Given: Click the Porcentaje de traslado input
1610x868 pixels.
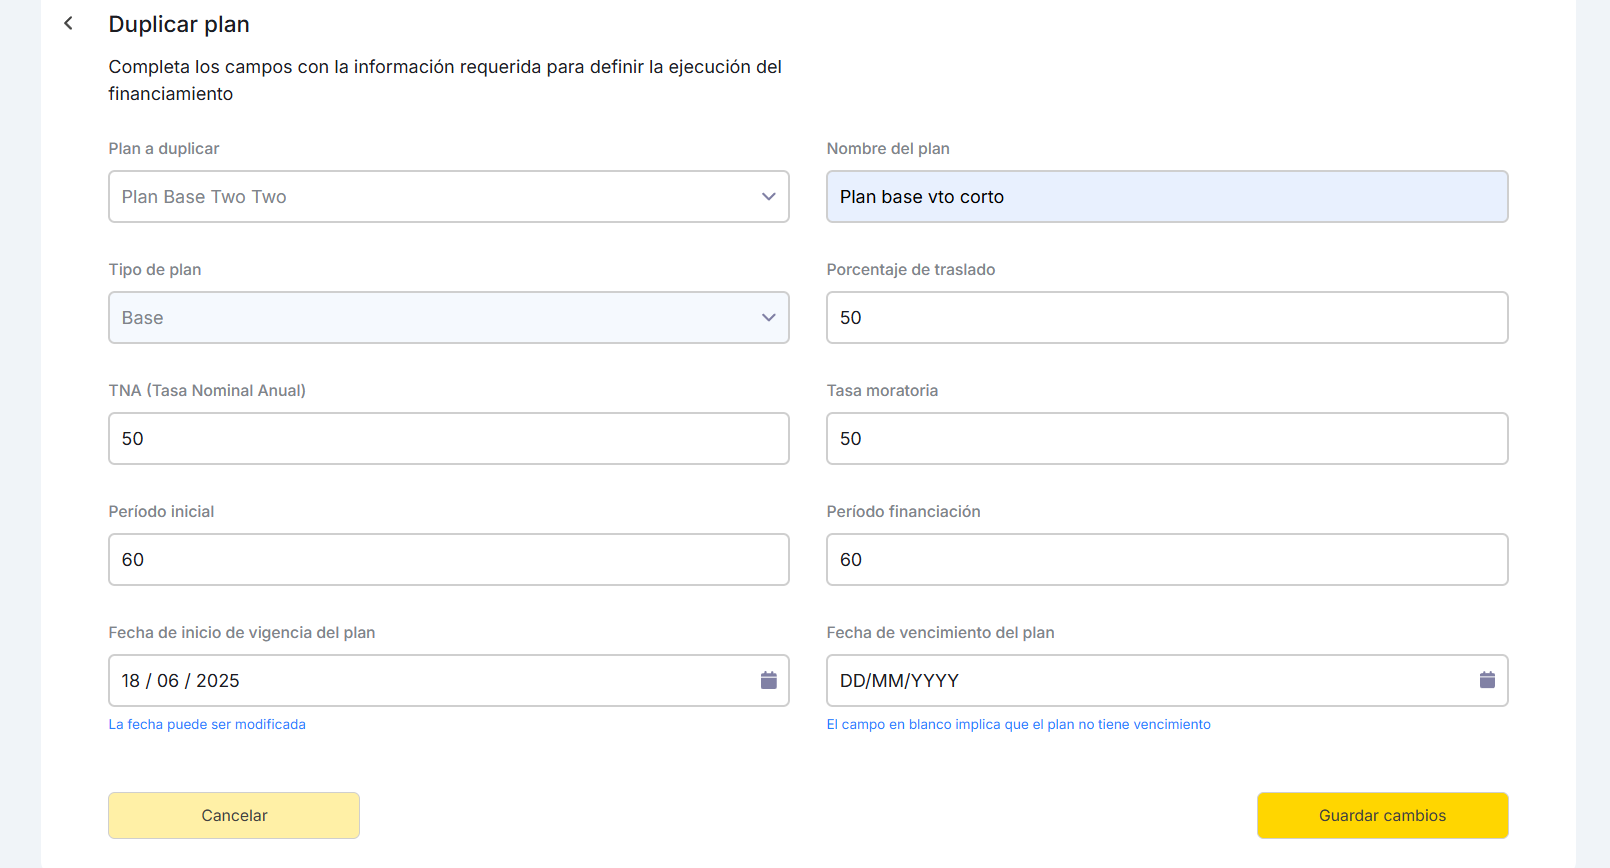Looking at the screenshot, I should pos(1166,318).
